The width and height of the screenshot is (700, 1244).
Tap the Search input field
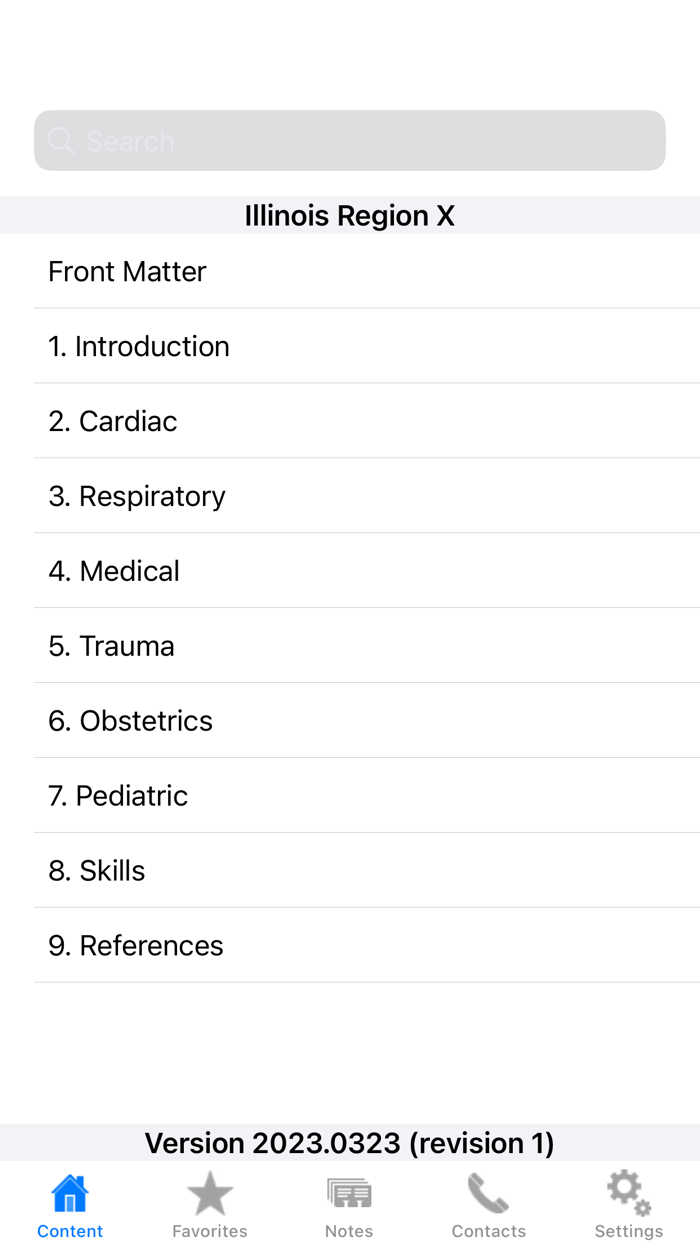350,140
